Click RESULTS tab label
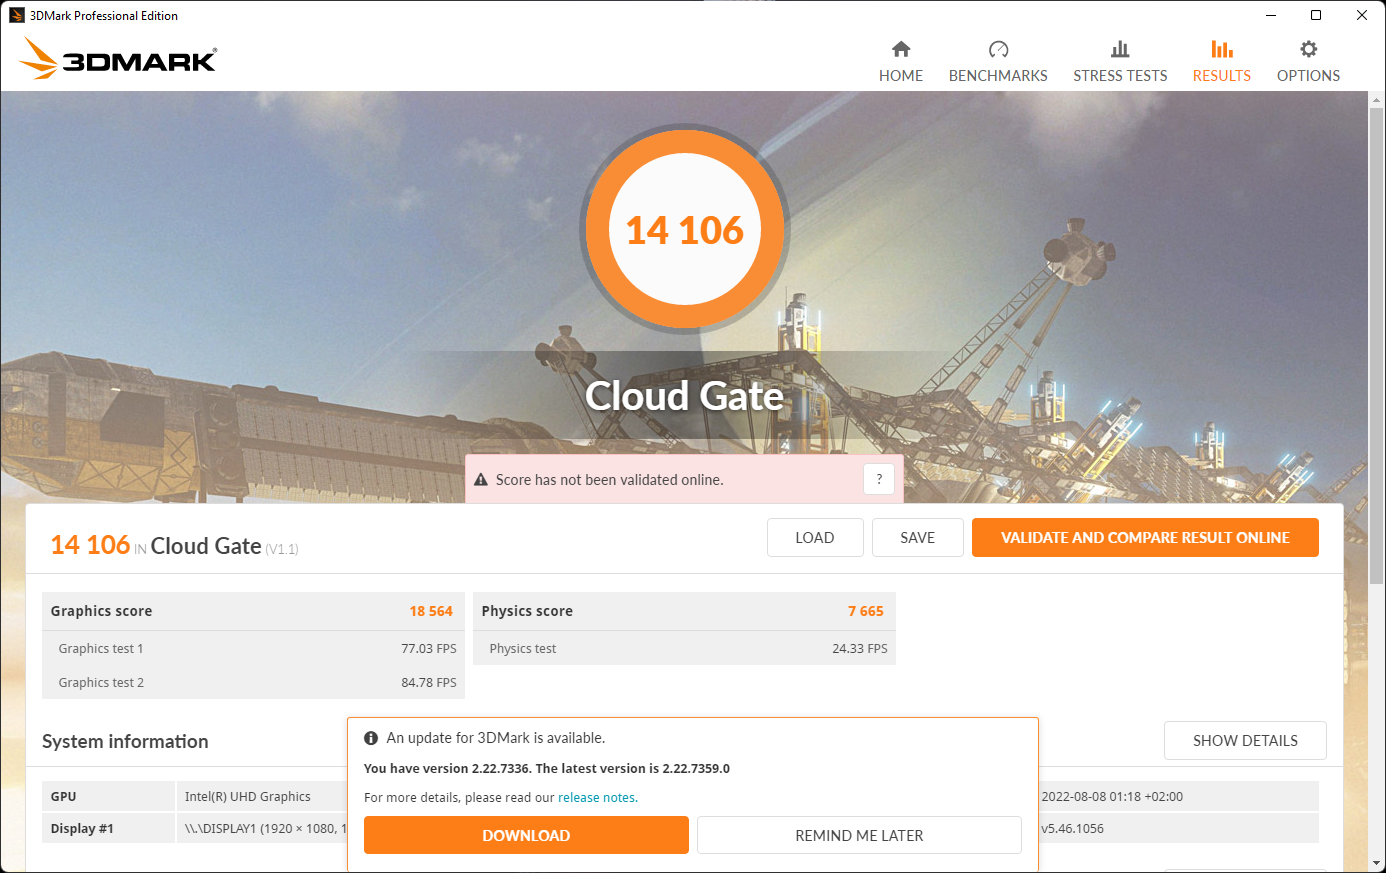The width and height of the screenshot is (1386, 873). [1221, 76]
